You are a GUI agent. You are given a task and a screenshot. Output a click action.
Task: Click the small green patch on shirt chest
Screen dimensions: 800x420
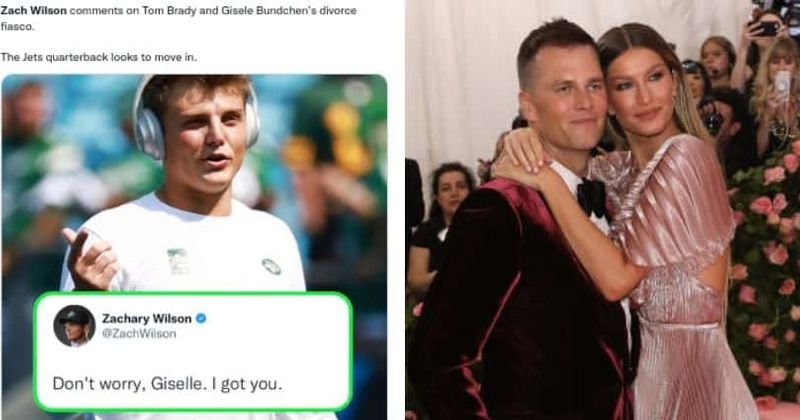click(177, 261)
